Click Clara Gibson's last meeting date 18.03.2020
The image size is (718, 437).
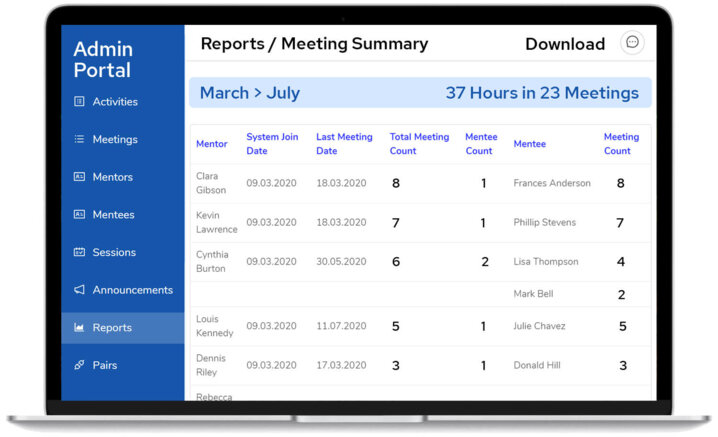point(341,183)
